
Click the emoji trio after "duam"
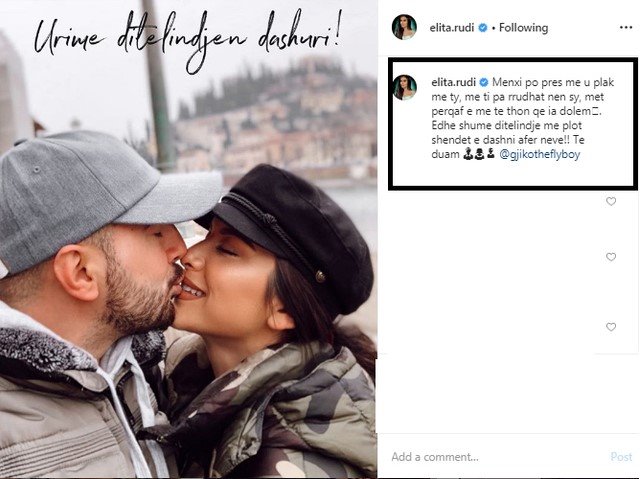479,154
